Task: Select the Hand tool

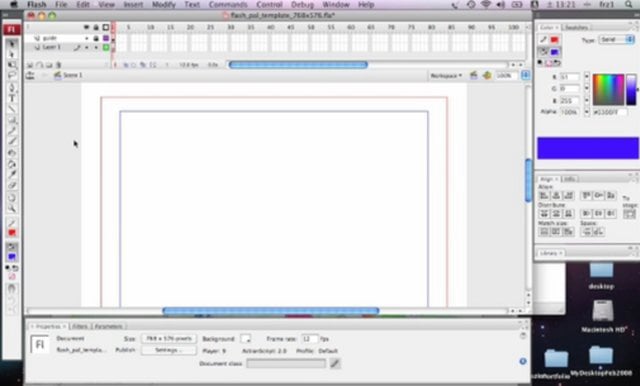Action: (12, 198)
